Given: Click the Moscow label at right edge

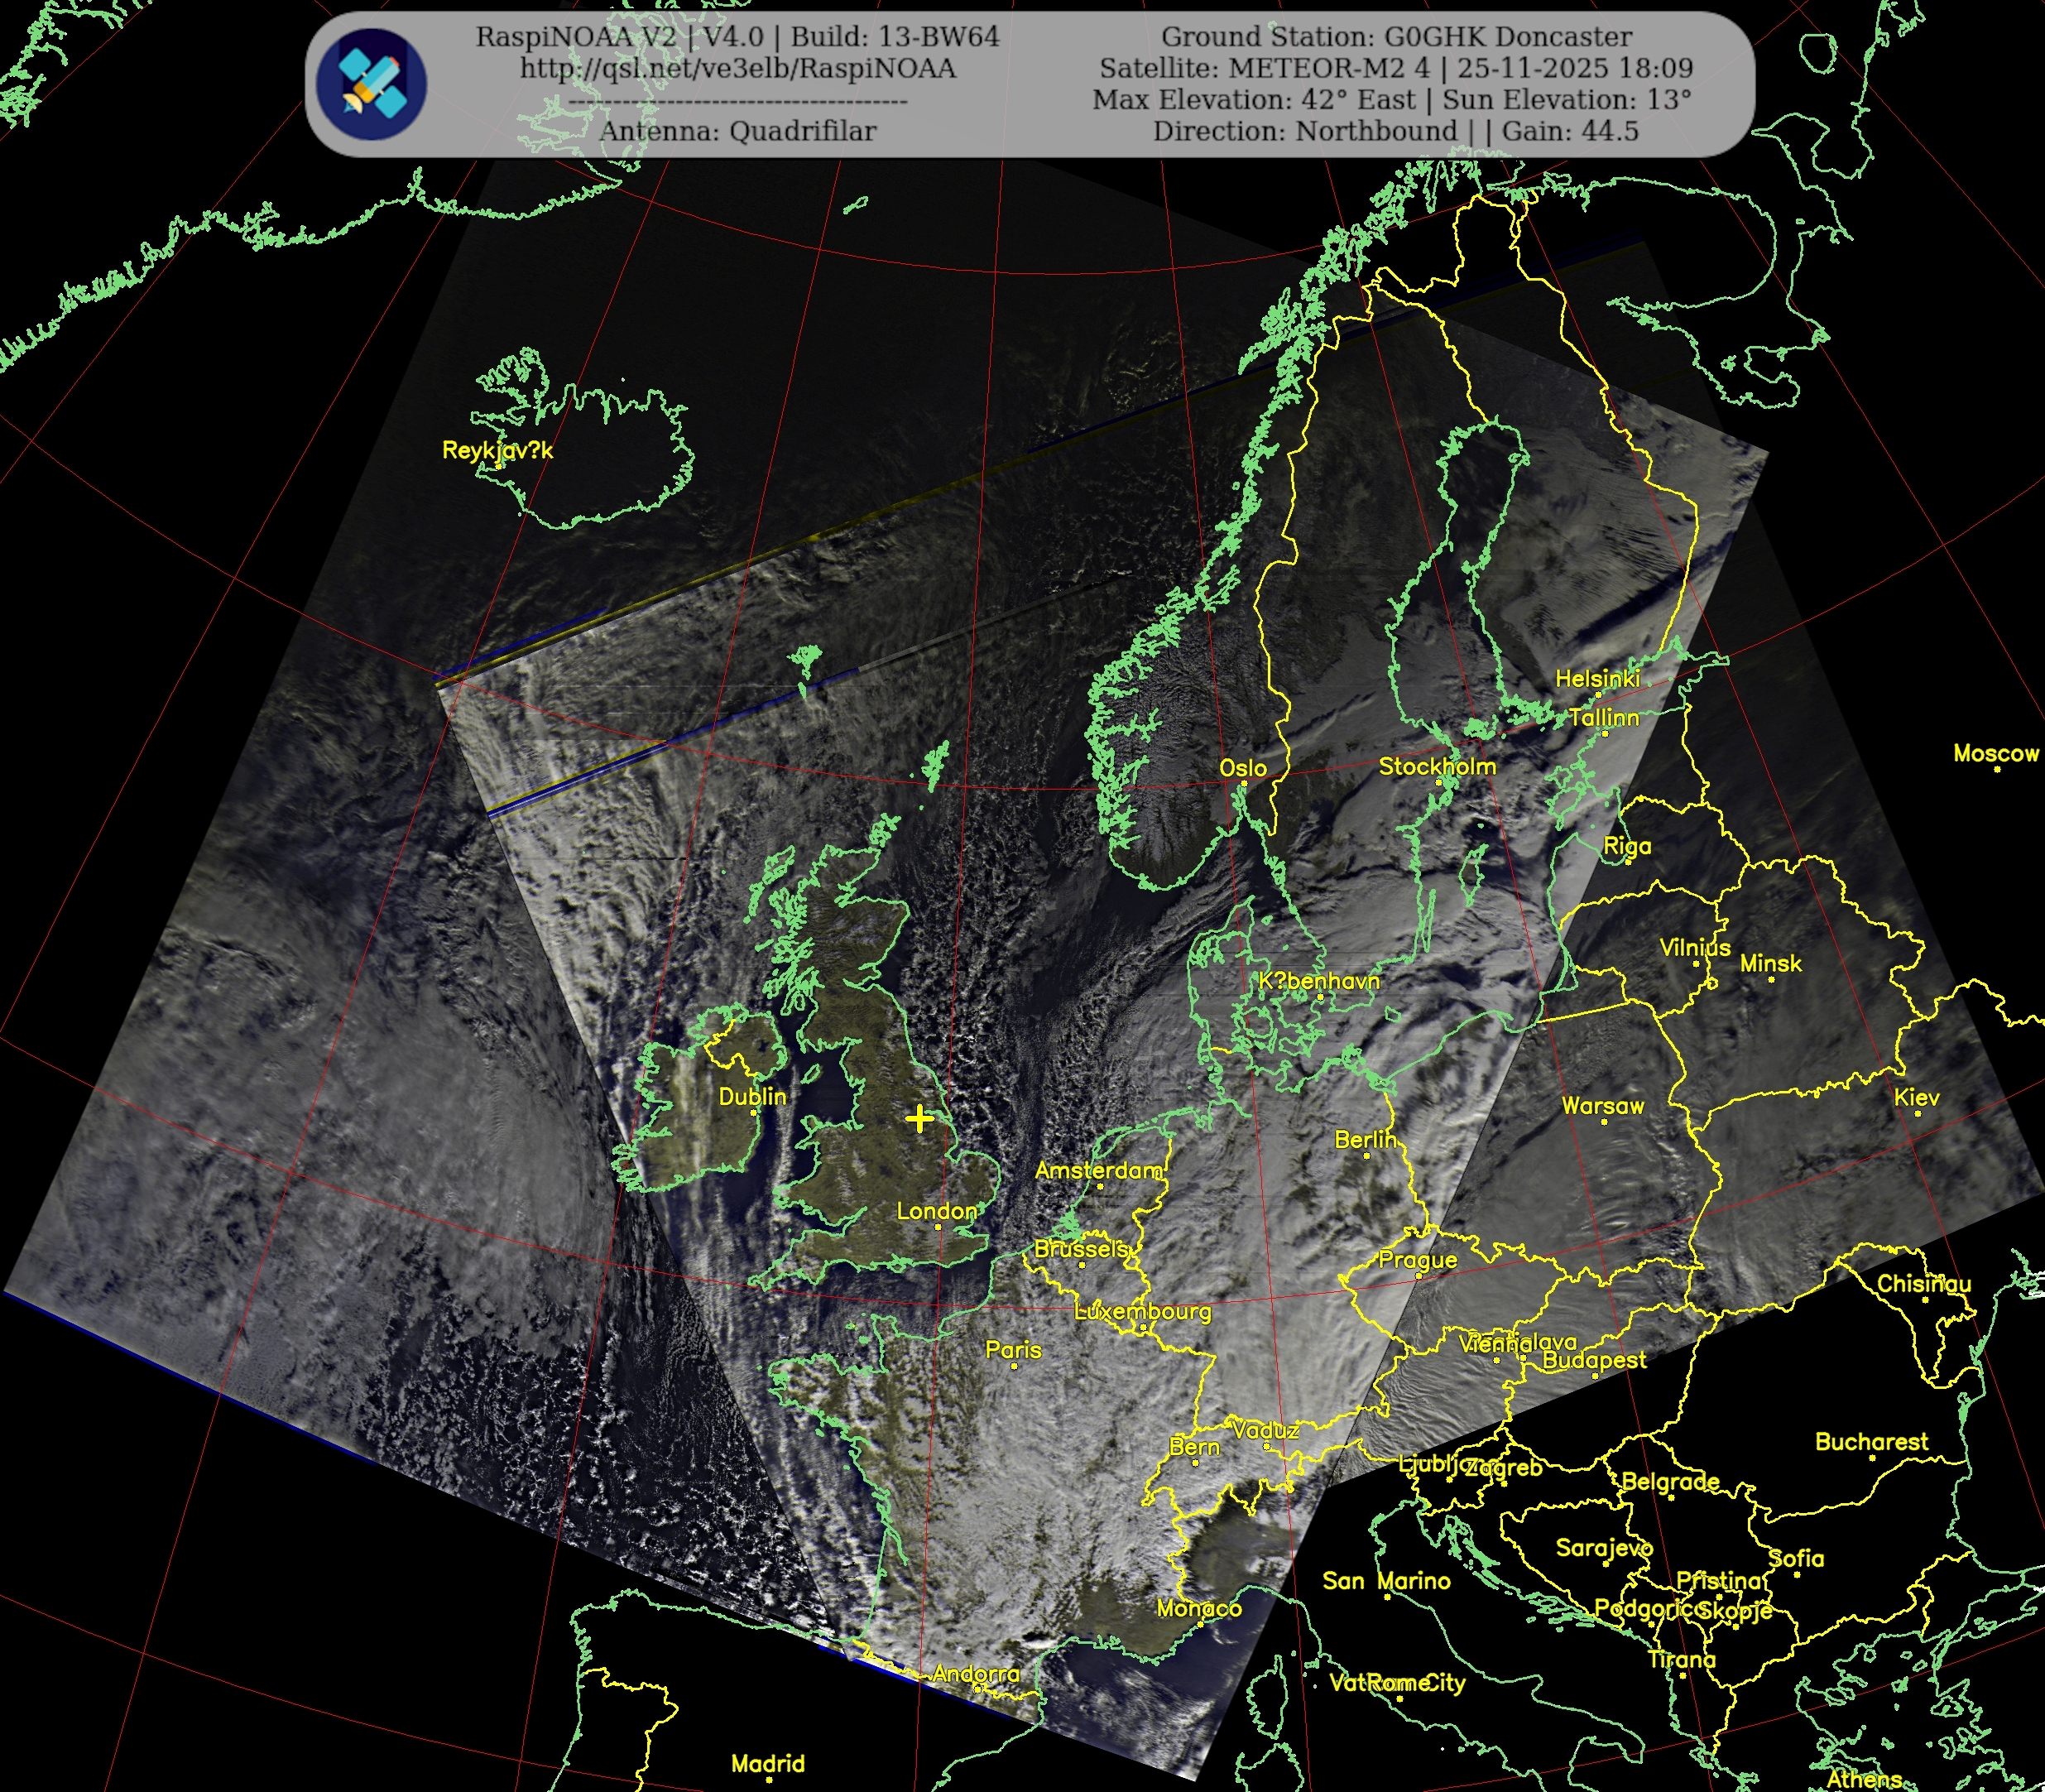Looking at the screenshot, I should pos(1995,753).
